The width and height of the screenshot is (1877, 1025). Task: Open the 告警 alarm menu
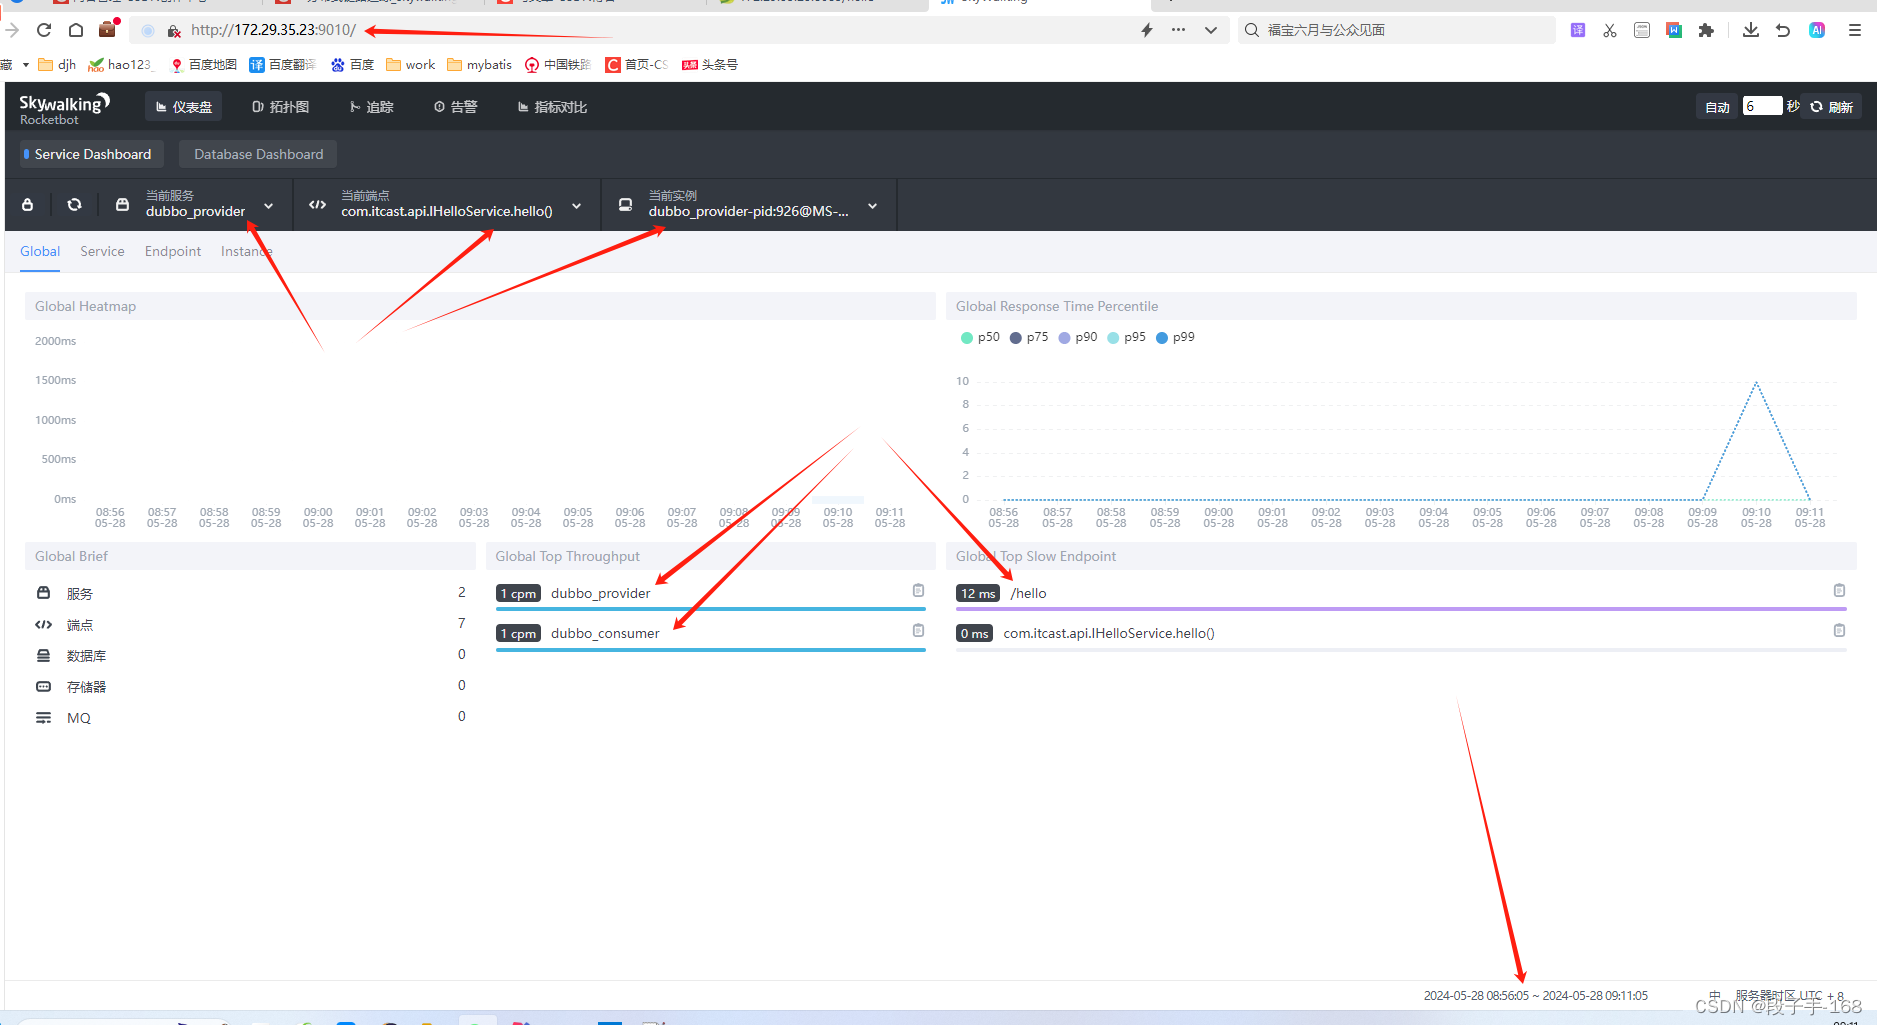pos(455,107)
